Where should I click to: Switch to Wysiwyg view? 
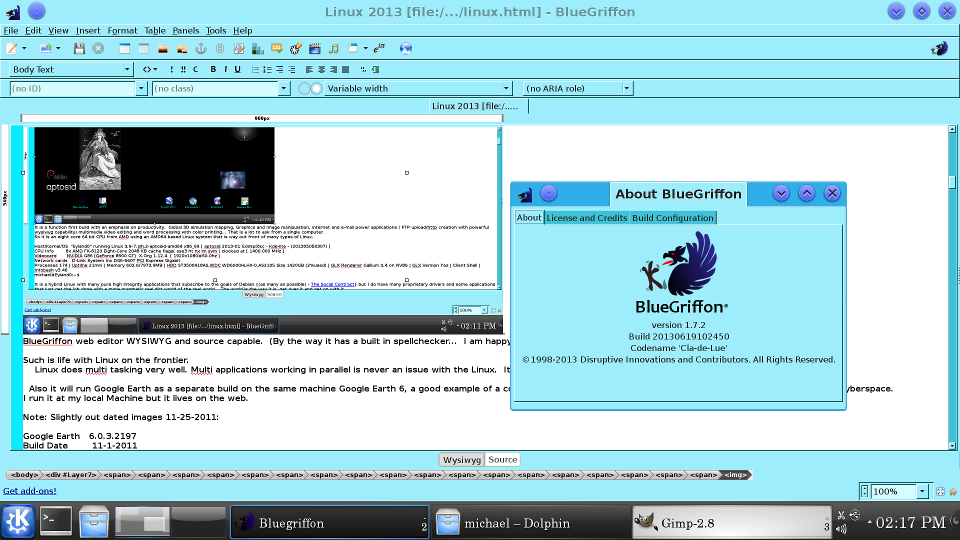click(462, 460)
